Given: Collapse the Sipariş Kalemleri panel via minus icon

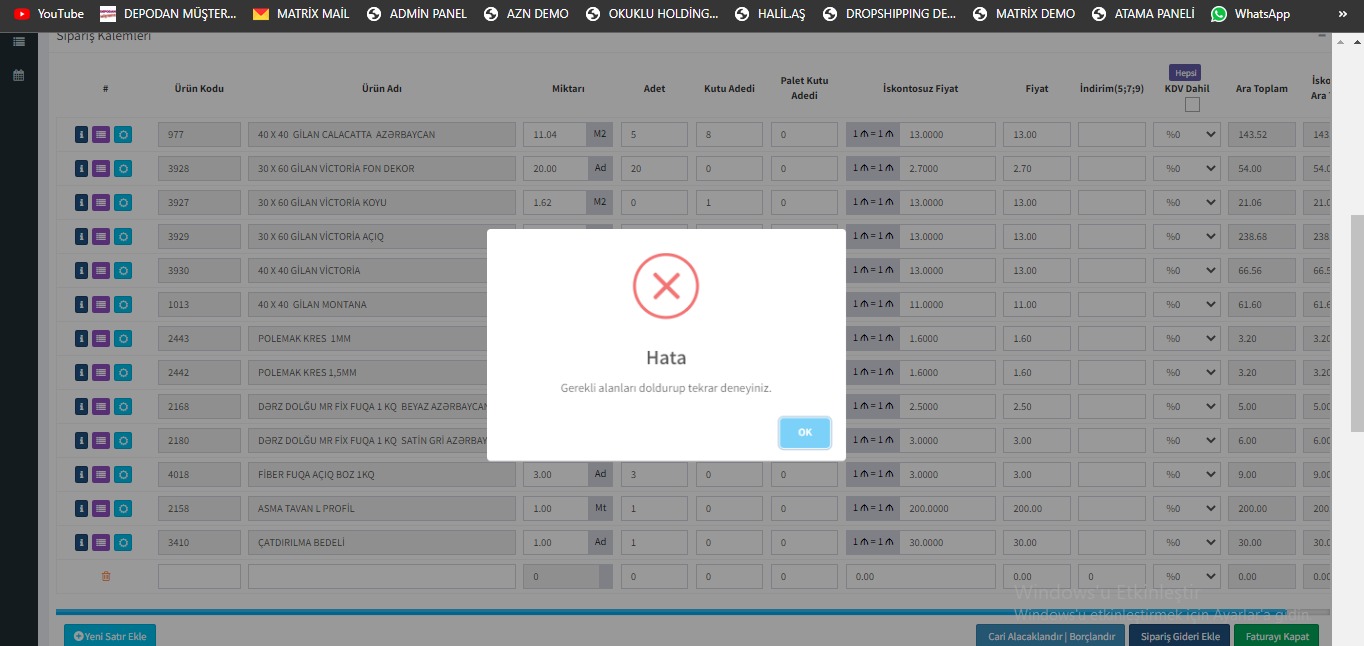Looking at the screenshot, I should click(x=1322, y=36).
